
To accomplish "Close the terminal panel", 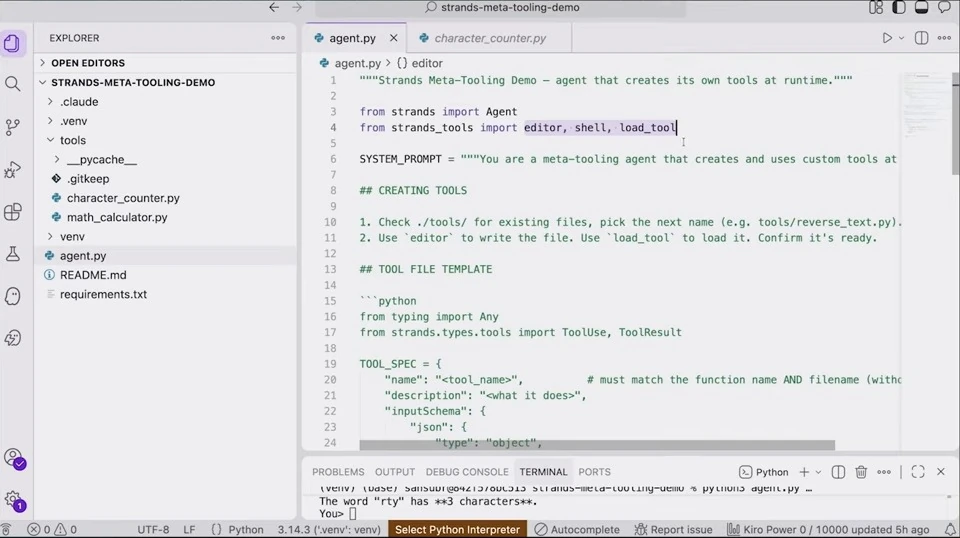I will [x=941, y=472].
